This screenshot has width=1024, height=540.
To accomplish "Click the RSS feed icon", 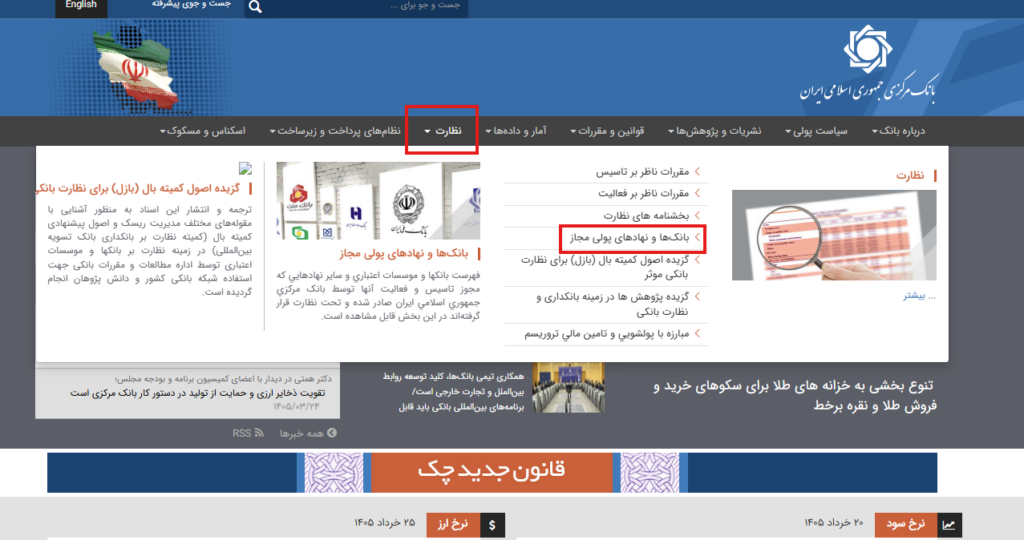I will (x=259, y=433).
